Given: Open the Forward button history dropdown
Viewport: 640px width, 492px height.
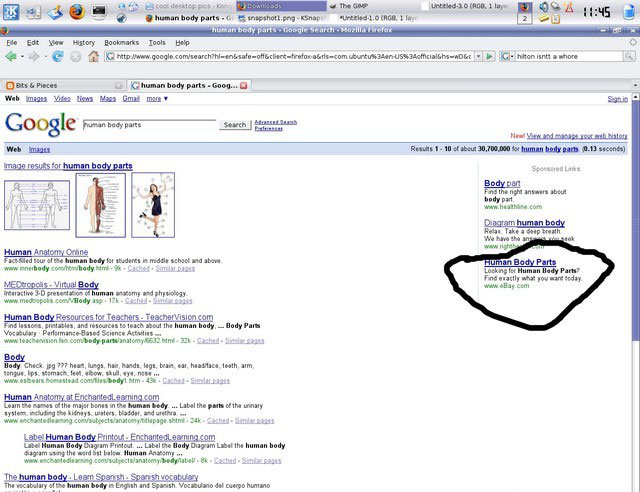Looking at the screenshot, I should (x=45, y=56).
